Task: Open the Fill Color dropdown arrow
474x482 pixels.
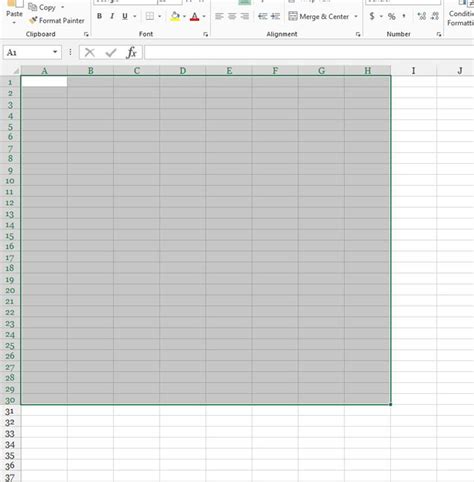Action: click(x=184, y=16)
